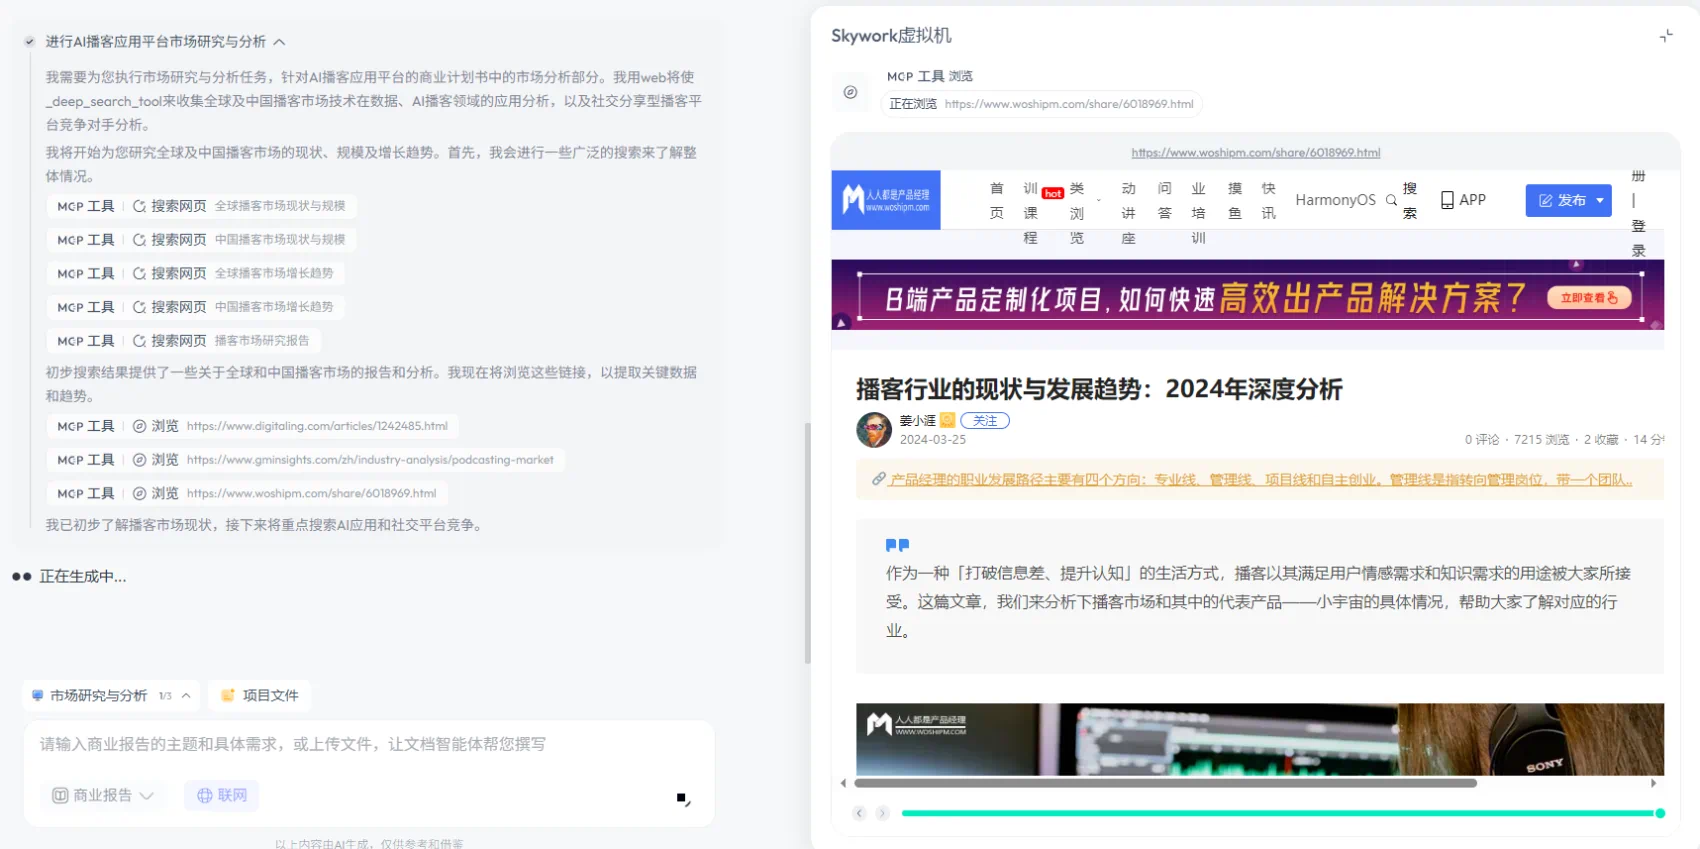
Task: Open the 摸鱼 nav item
Action: coord(1235,200)
